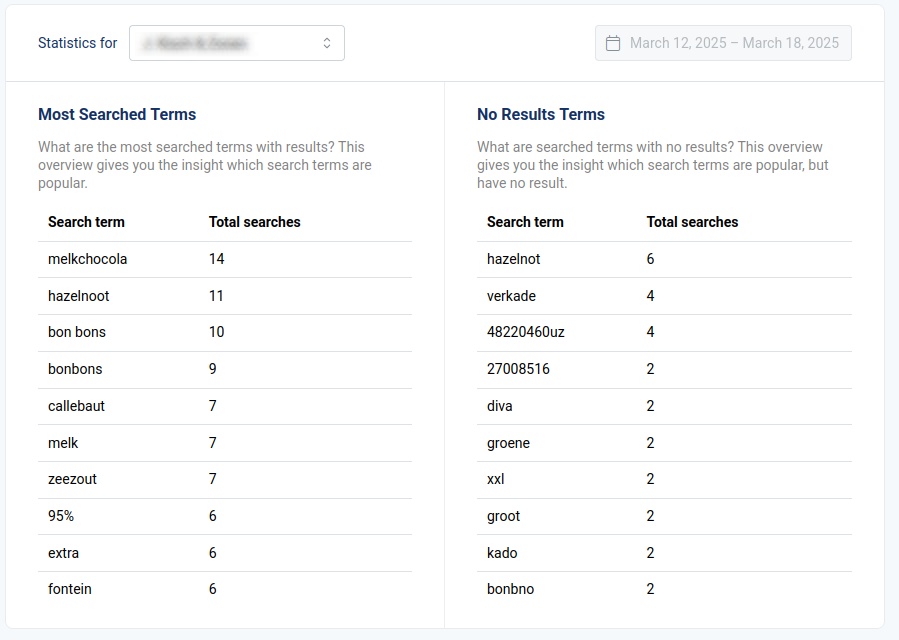
Task: Click the fontein row entry
Action: (x=70, y=589)
